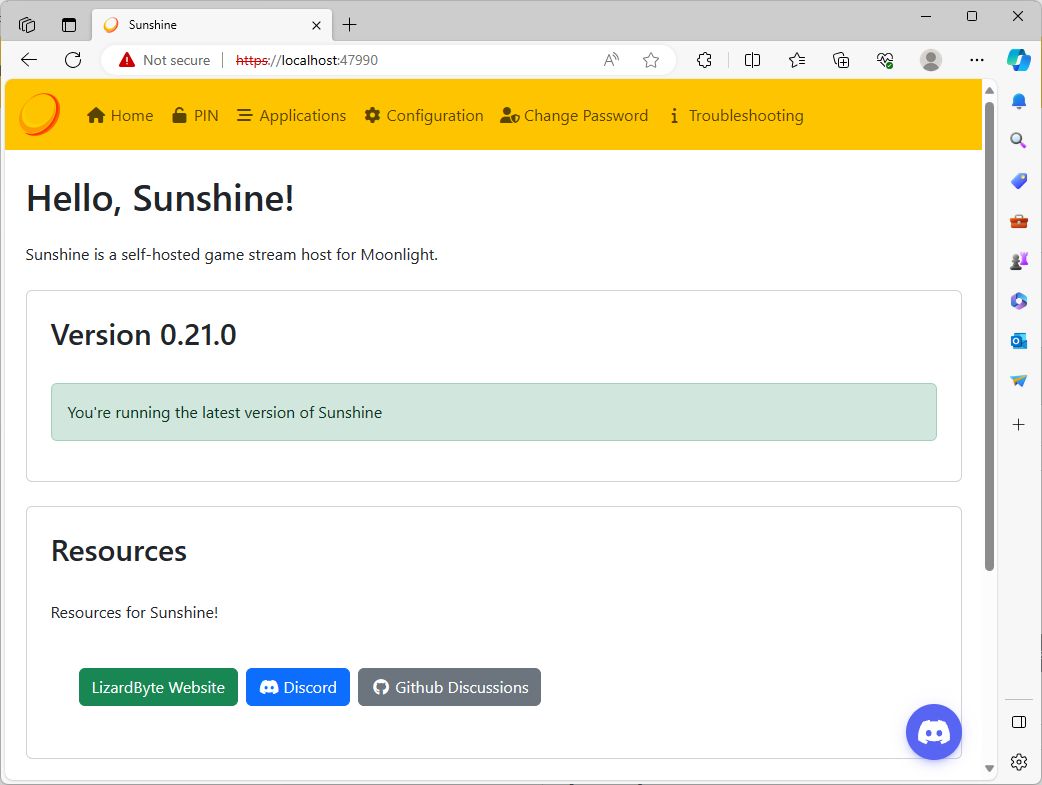Visit the LizardByte Website button
The width and height of the screenshot is (1042, 785).
tap(158, 687)
